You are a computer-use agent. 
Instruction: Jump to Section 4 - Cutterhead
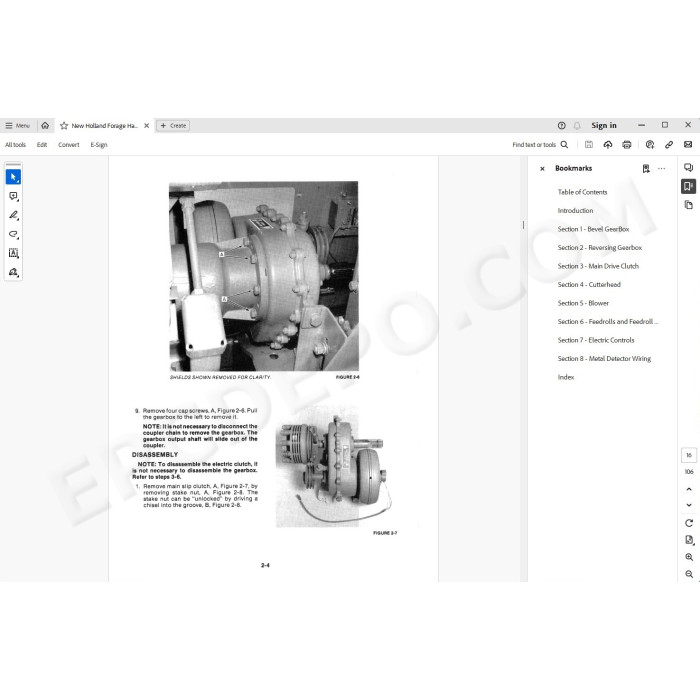(x=589, y=285)
